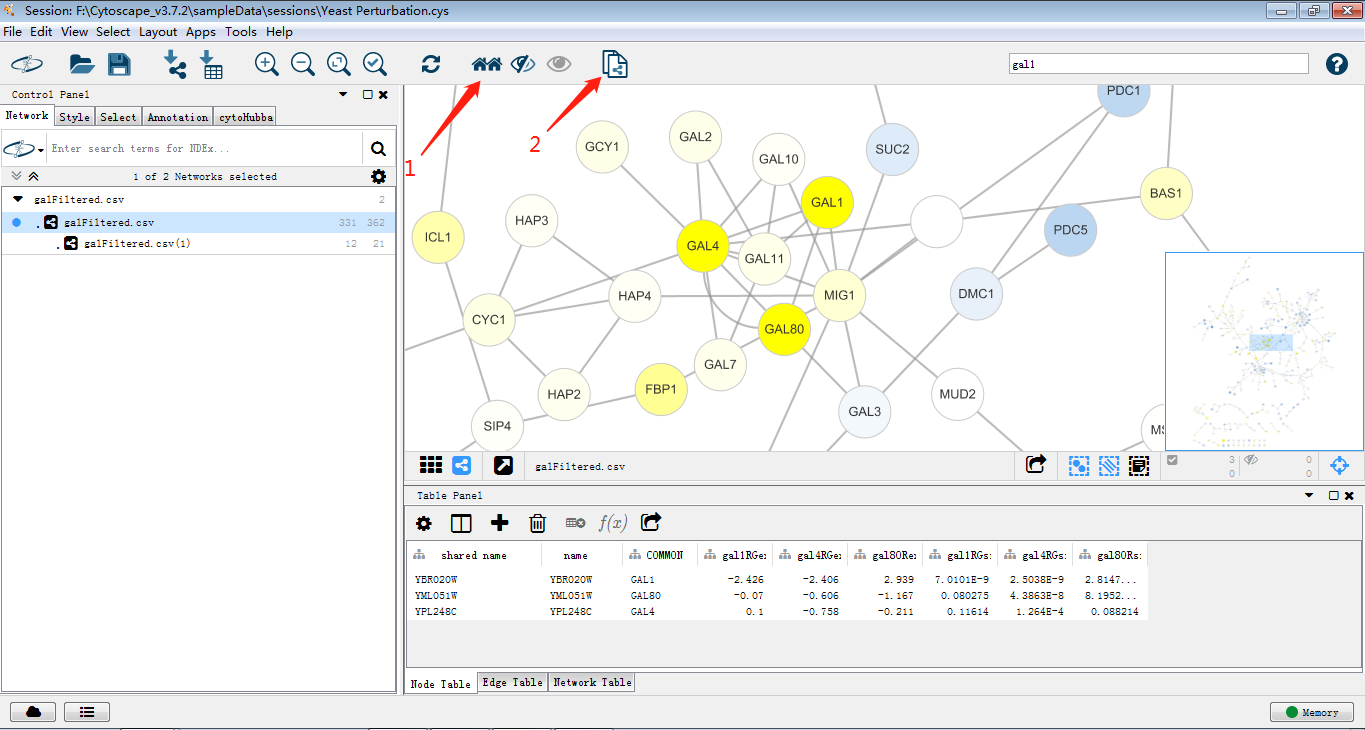Image resolution: width=1365 pixels, height=730 pixels.
Task: Toggle node selection mode button
Action: coord(1079,465)
